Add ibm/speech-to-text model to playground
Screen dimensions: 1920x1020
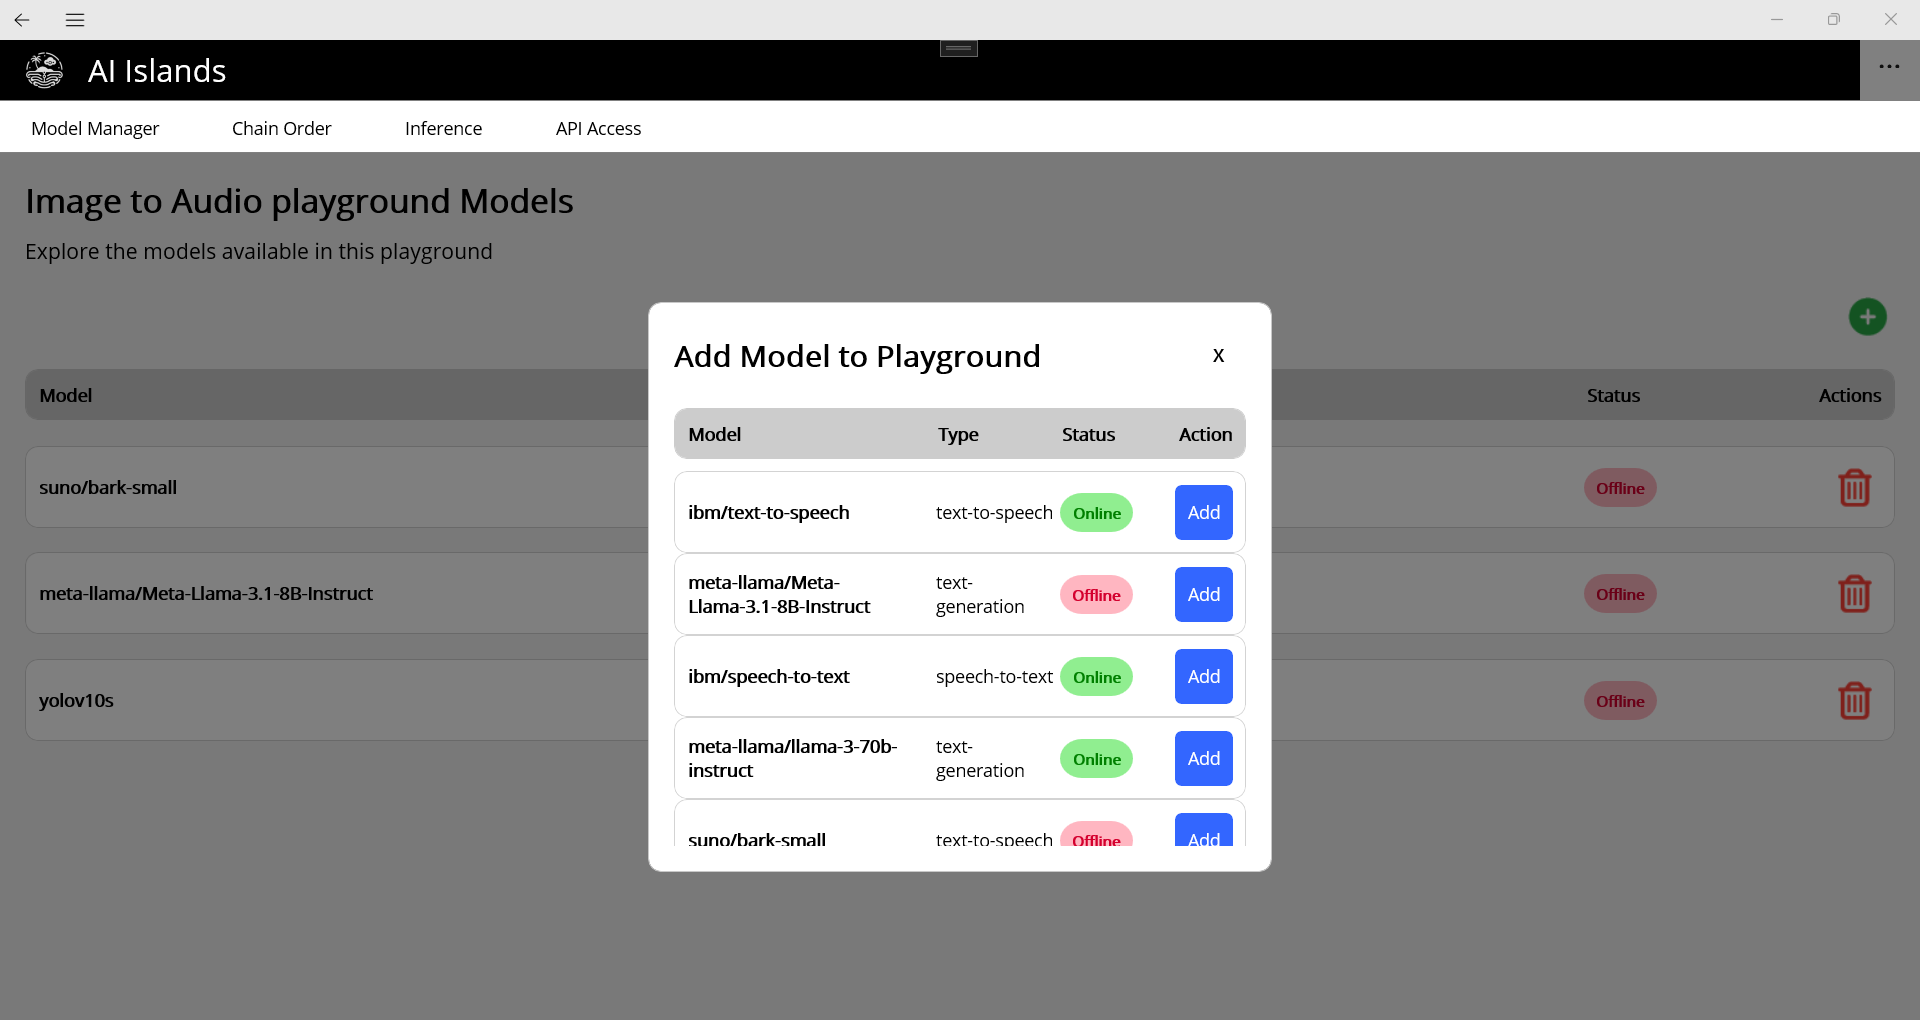1203,676
